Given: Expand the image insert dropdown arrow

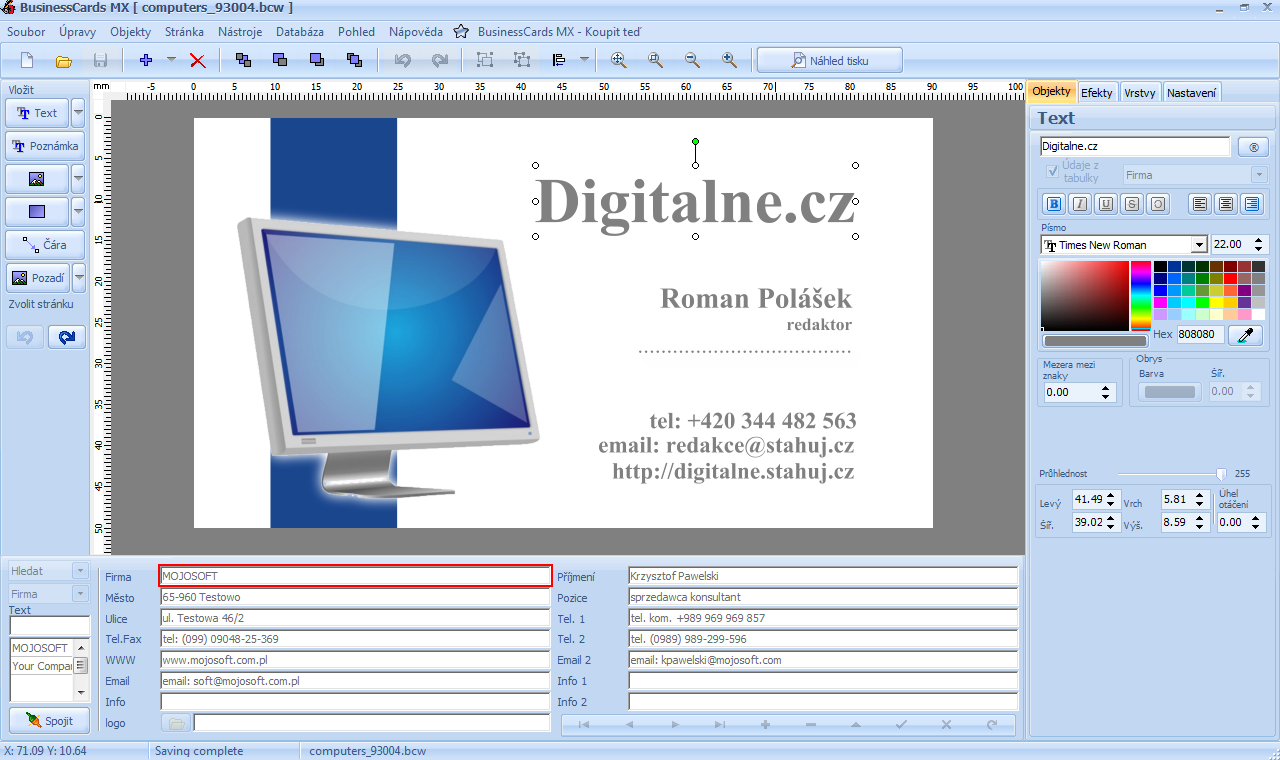Looking at the screenshot, I should (x=78, y=179).
